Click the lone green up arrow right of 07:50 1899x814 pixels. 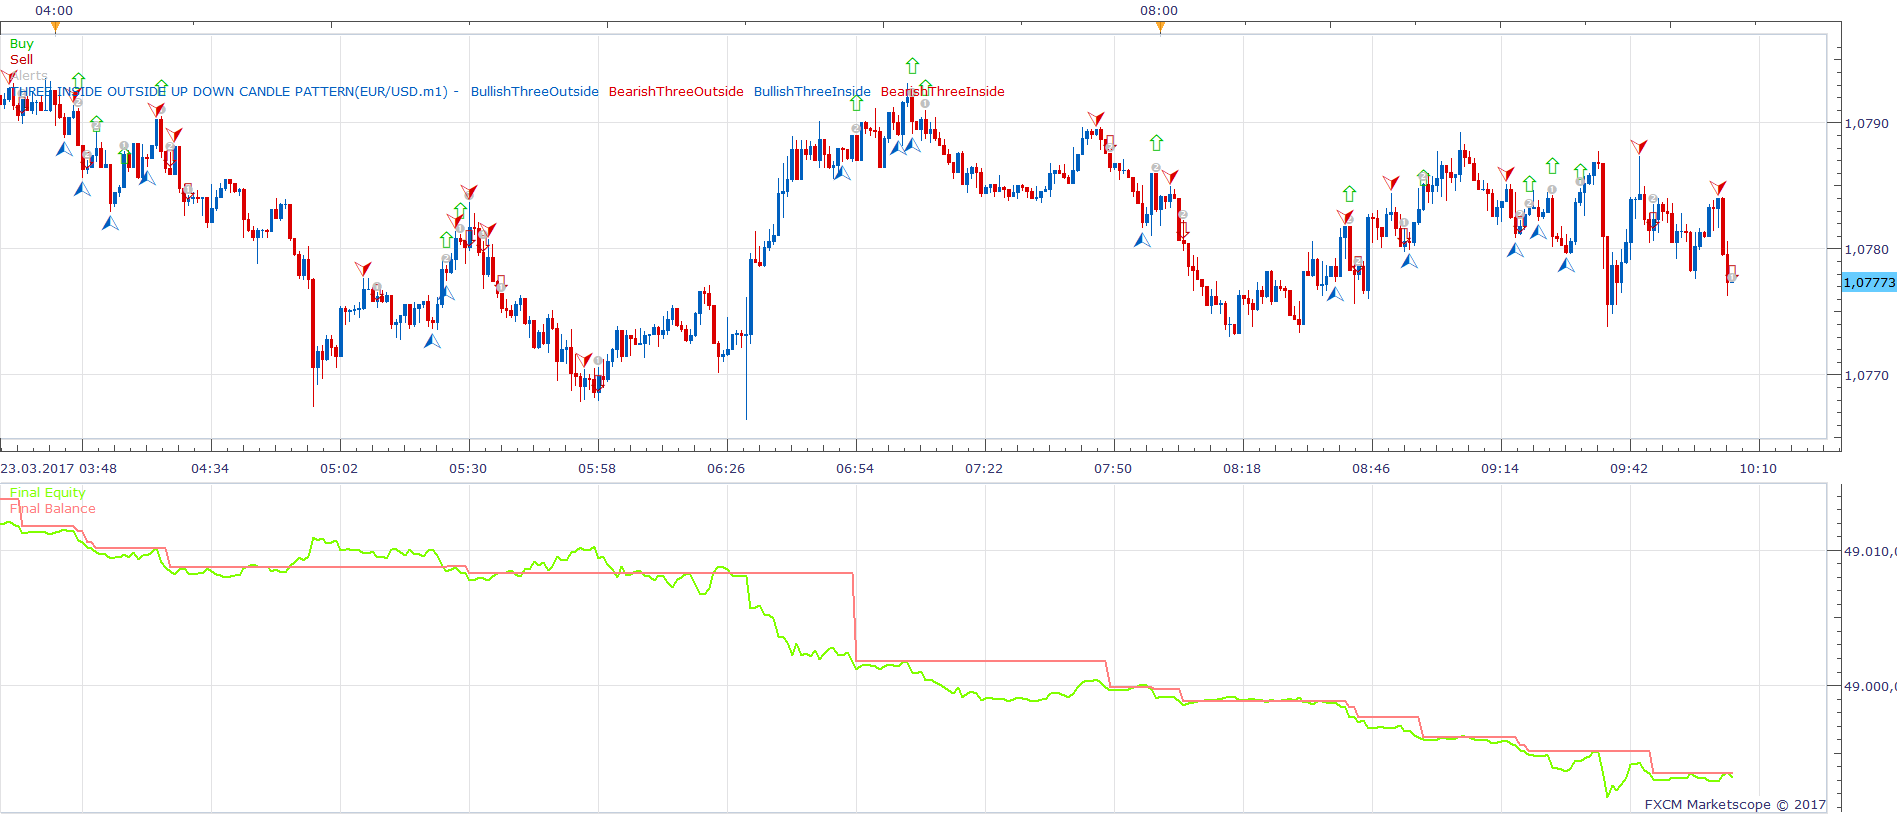pyautogui.click(x=1157, y=143)
